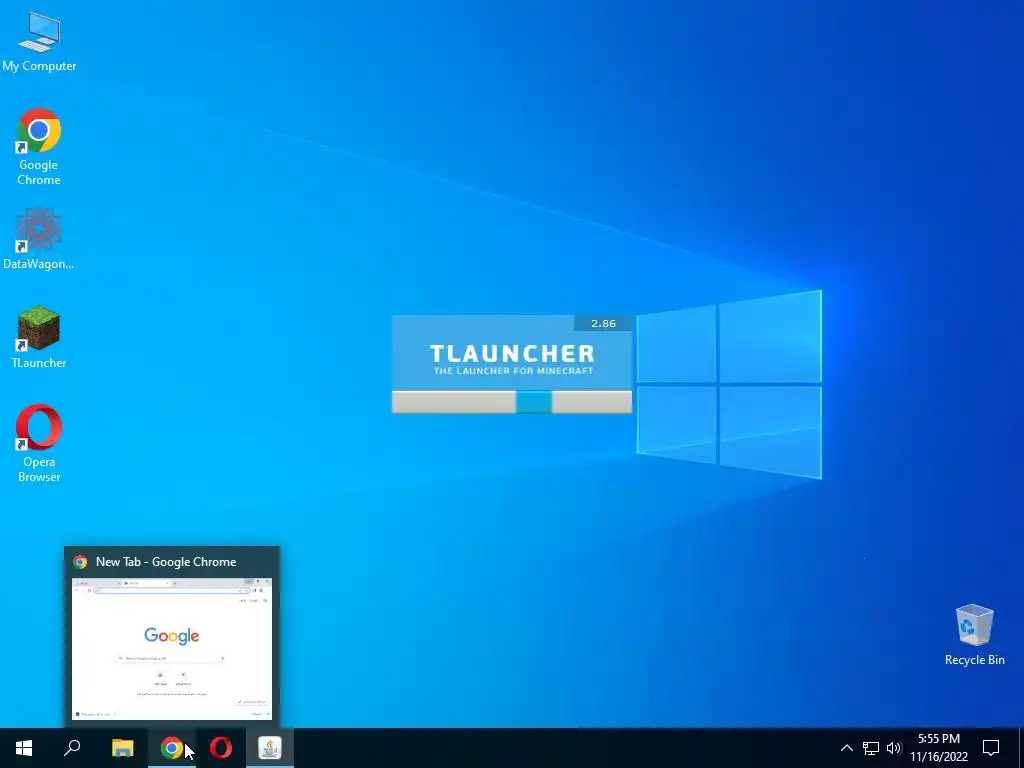Click the TLauncher loading progress bar

click(512, 402)
